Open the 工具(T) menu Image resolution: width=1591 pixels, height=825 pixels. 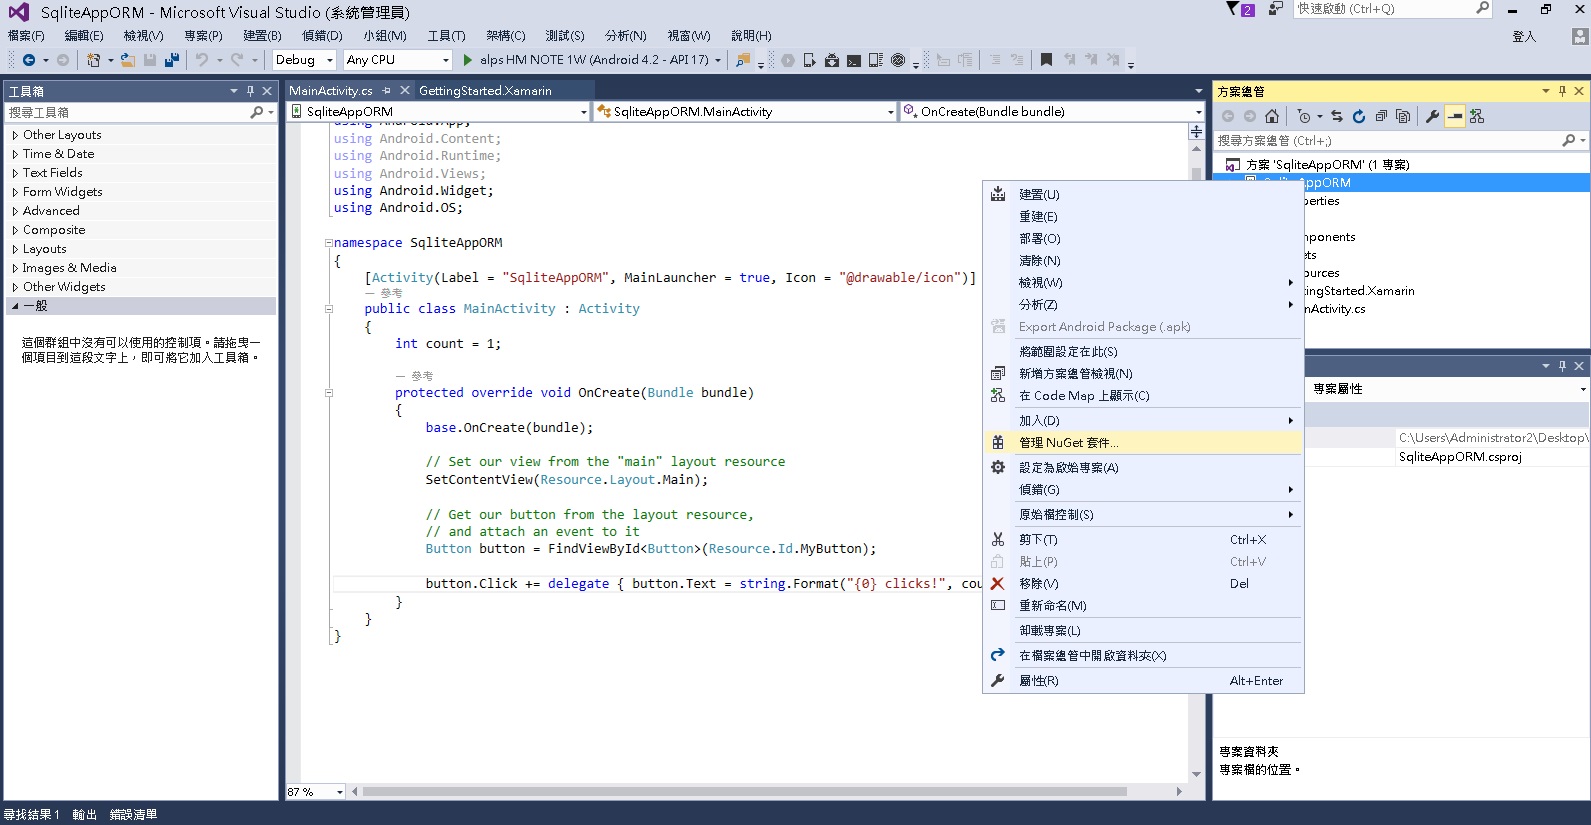point(446,36)
